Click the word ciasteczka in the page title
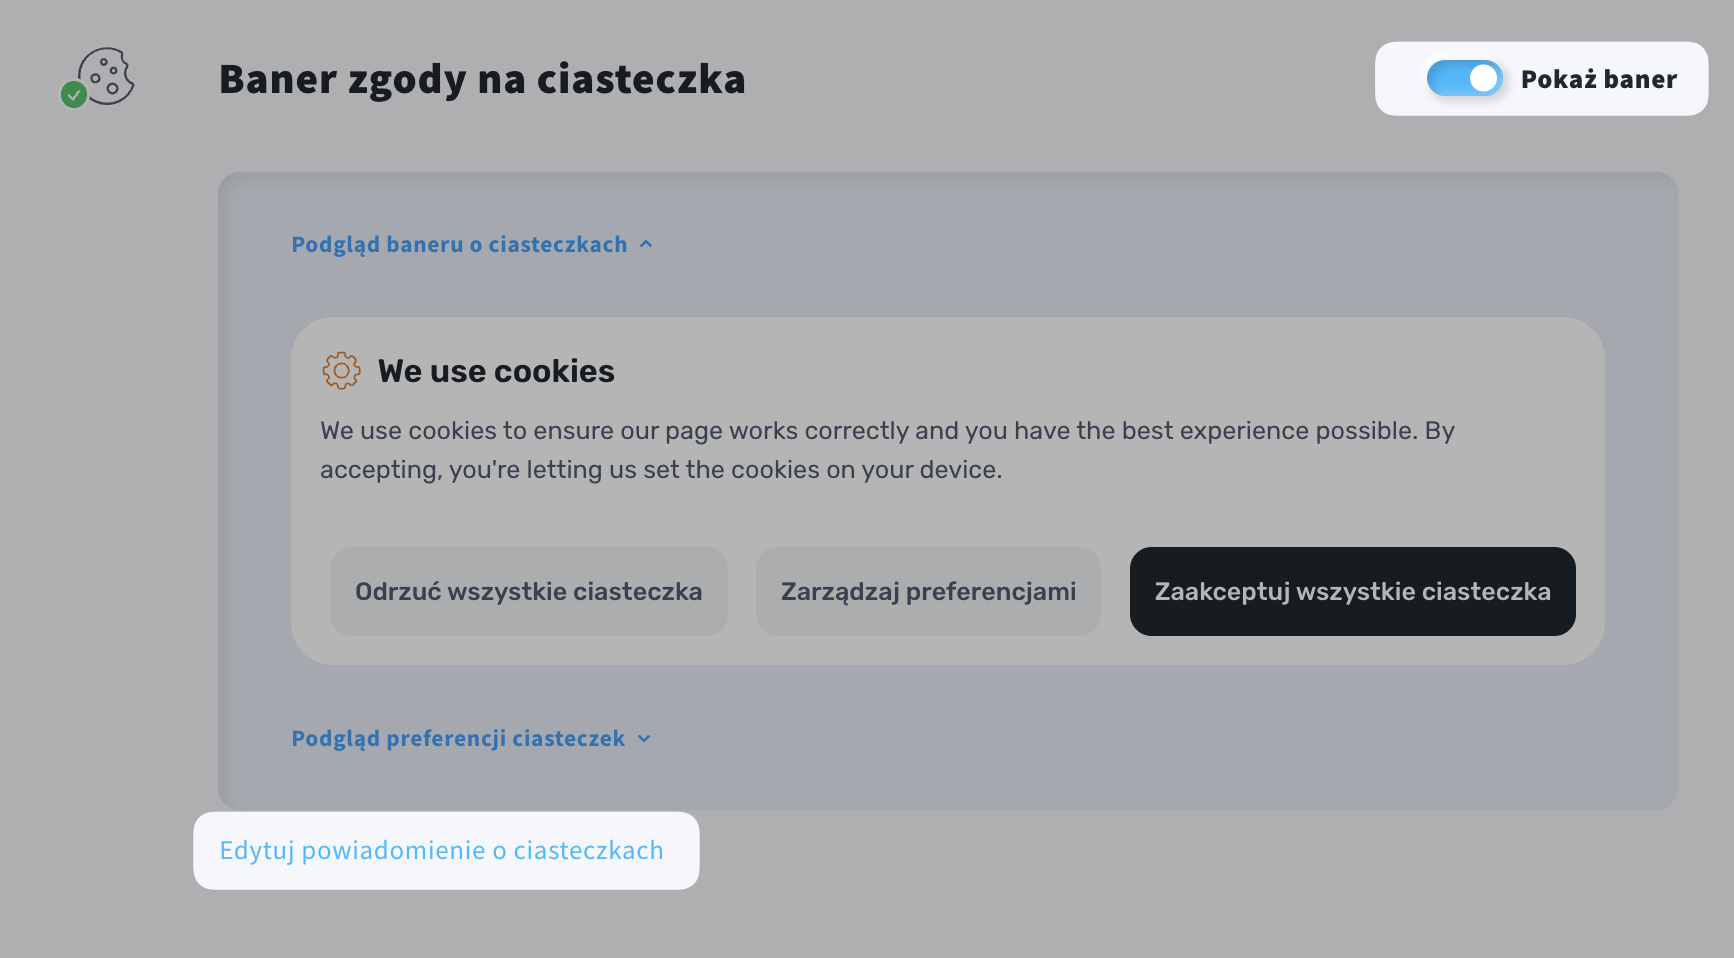 coord(641,80)
